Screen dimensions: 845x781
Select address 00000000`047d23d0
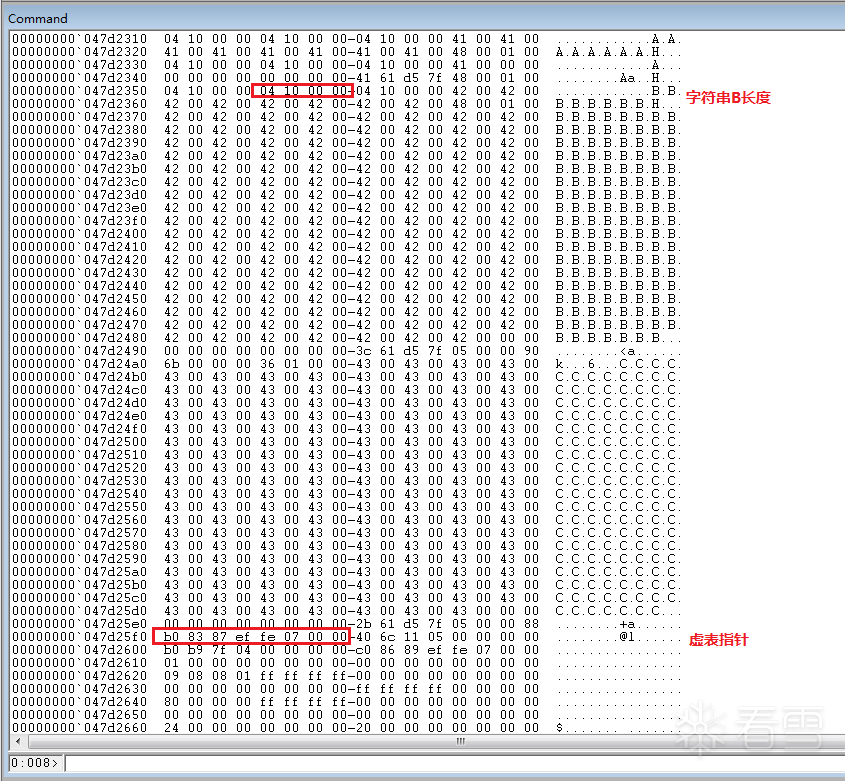coord(79,195)
